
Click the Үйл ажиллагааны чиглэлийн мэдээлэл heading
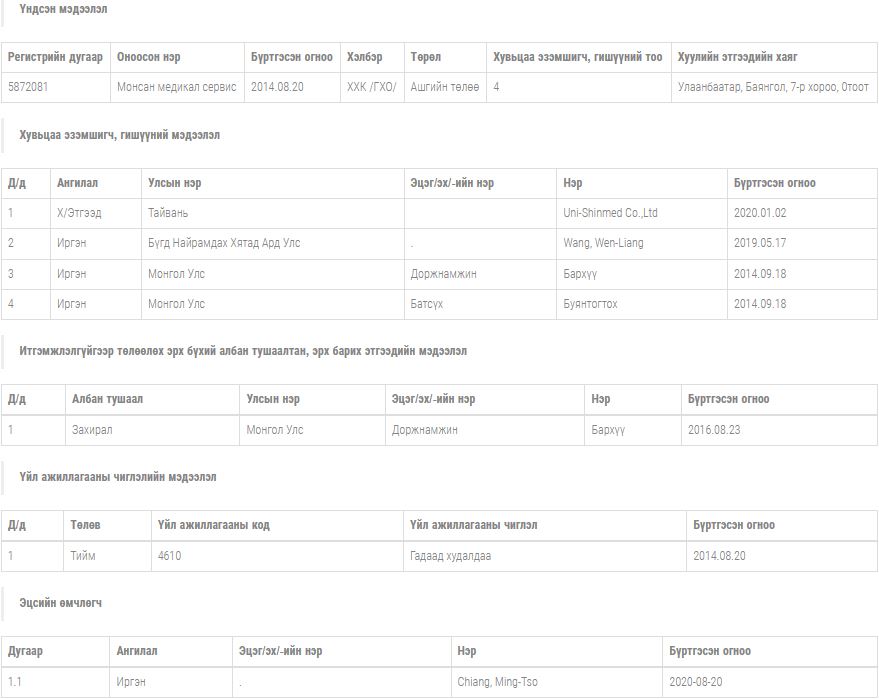point(117,477)
